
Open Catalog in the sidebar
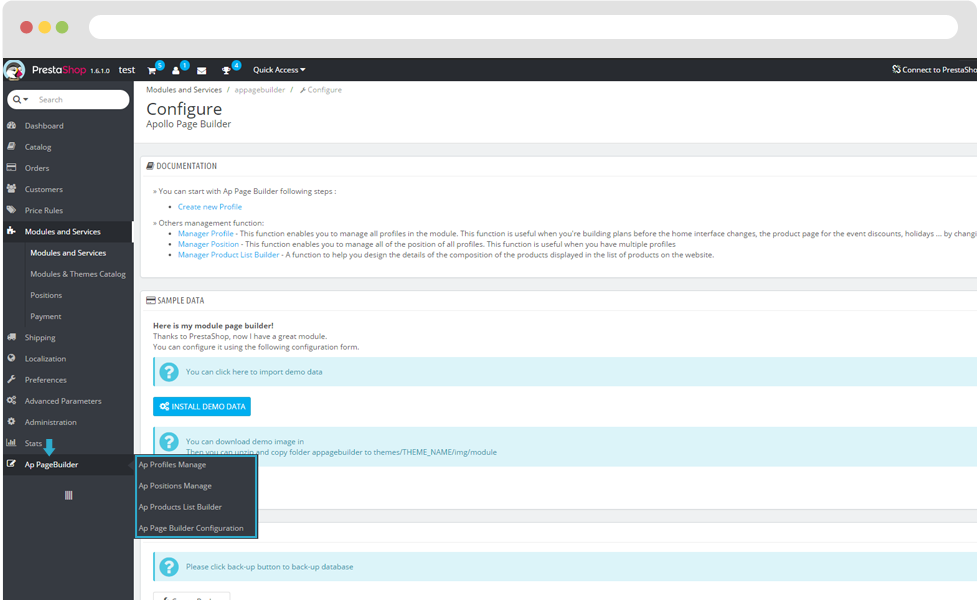(x=38, y=147)
